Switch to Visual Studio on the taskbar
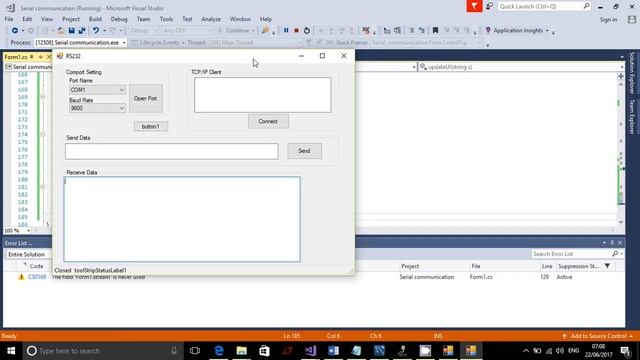This screenshot has width=640, height=360. 311,351
